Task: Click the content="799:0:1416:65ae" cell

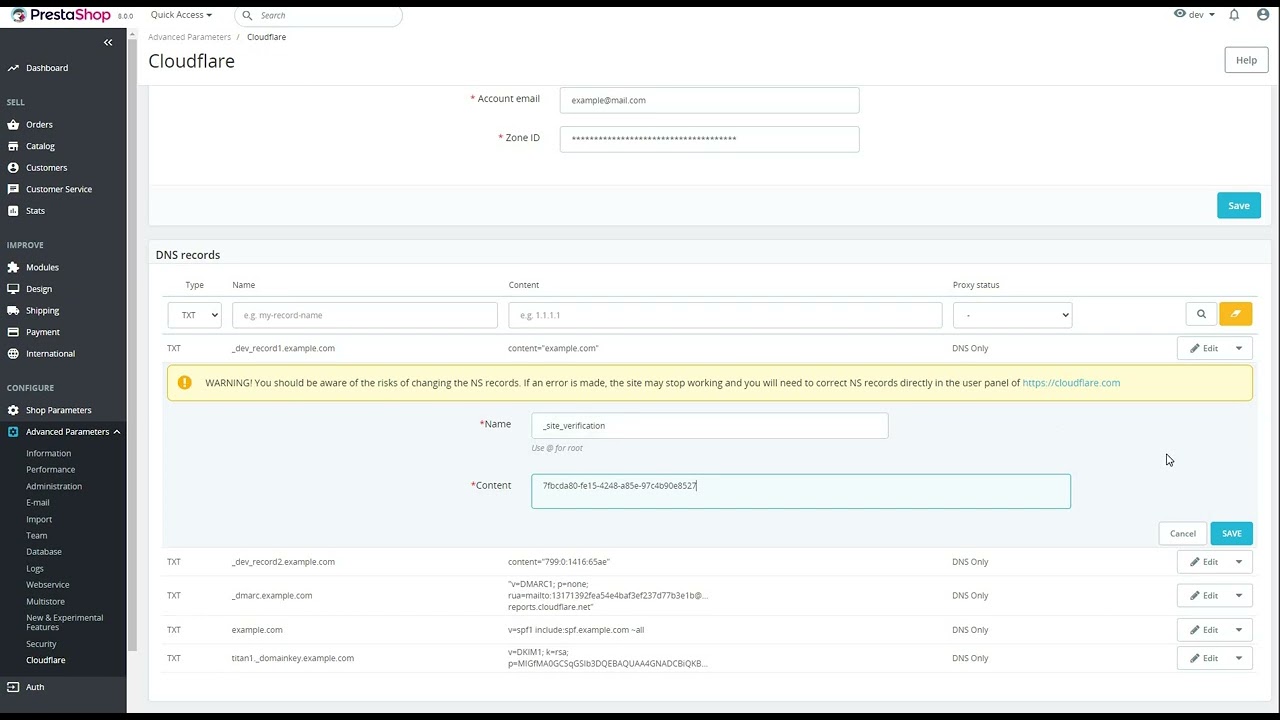Action: [558, 562]
